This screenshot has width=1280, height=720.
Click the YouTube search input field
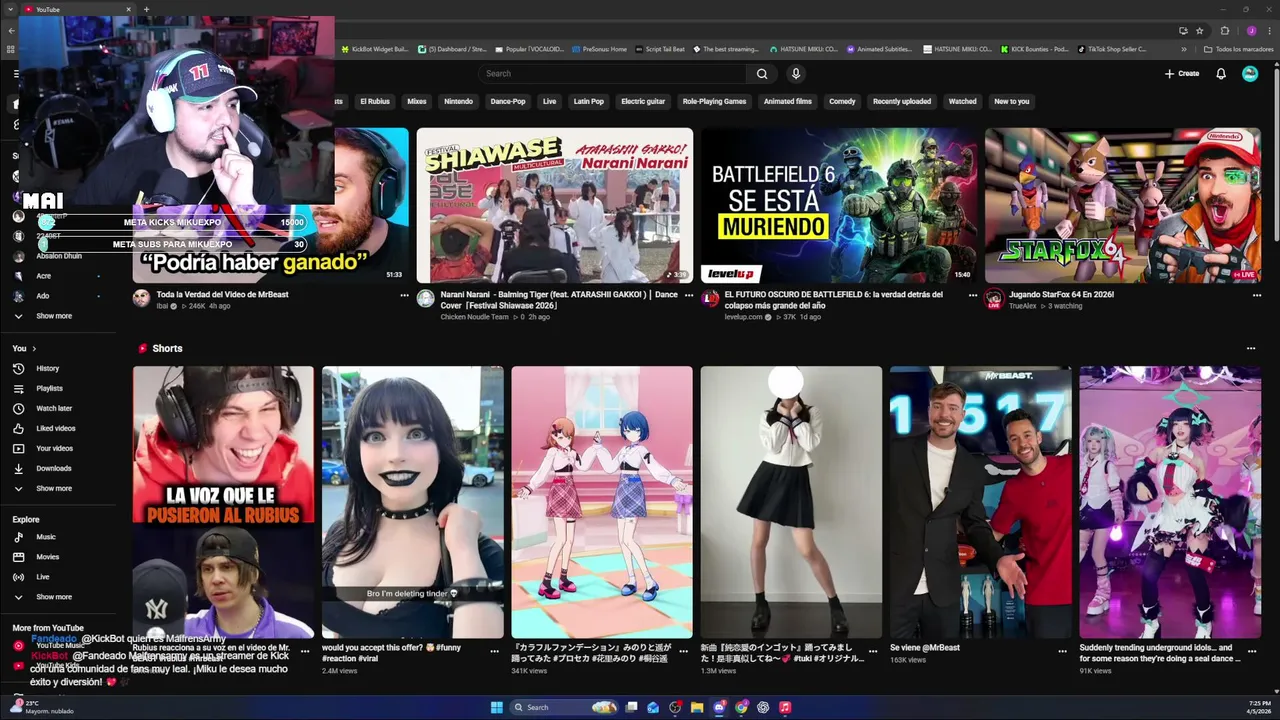click(x=612, y=73)
